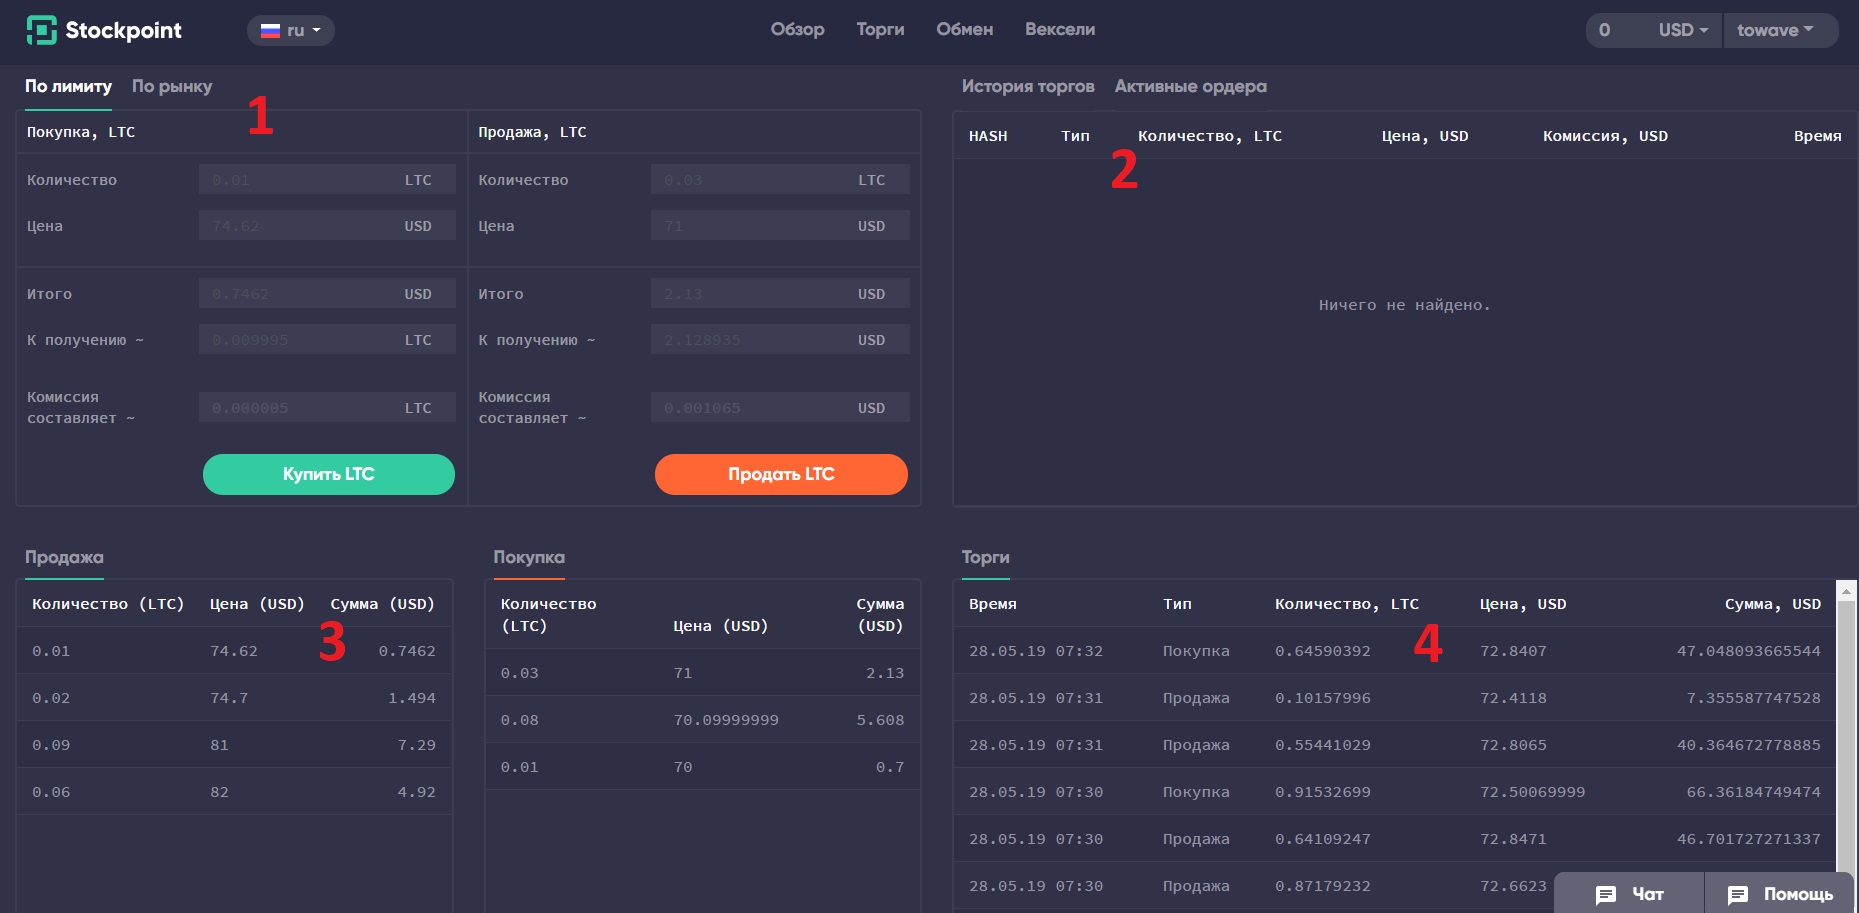Select buy order at price 70.09999999

pos(703,720)
